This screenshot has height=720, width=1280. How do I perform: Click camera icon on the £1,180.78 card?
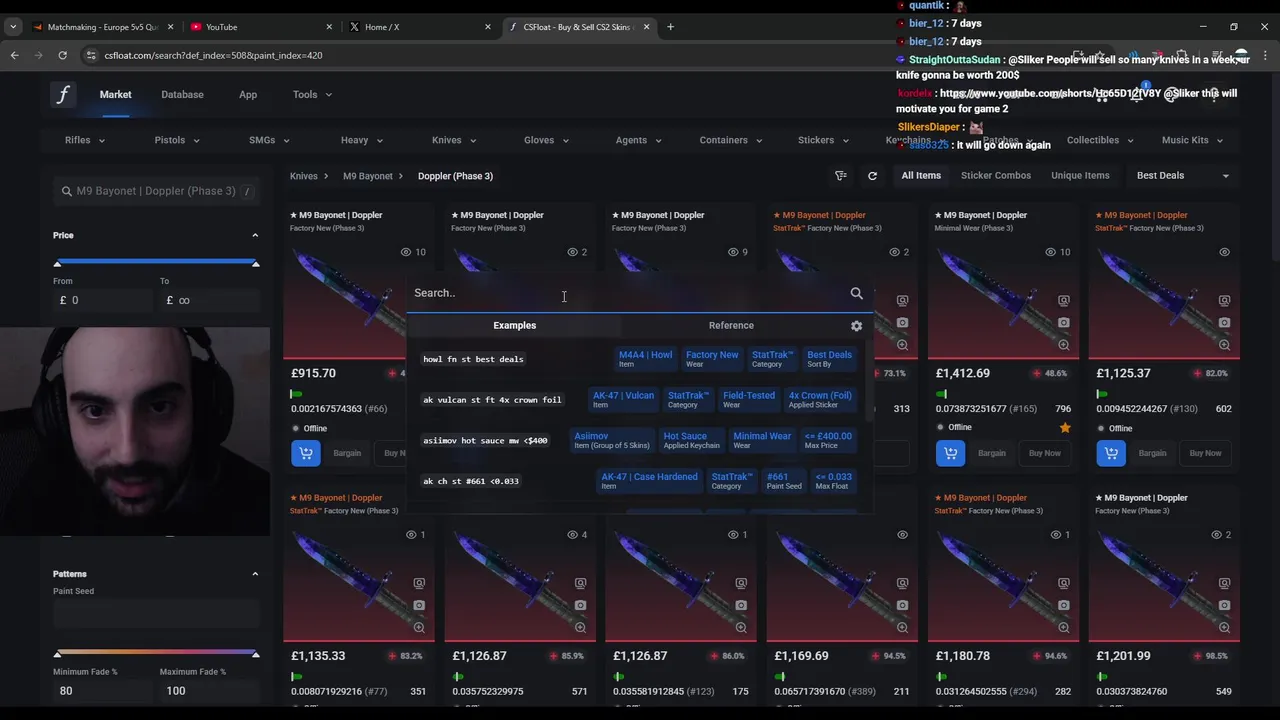(1063, 605)
